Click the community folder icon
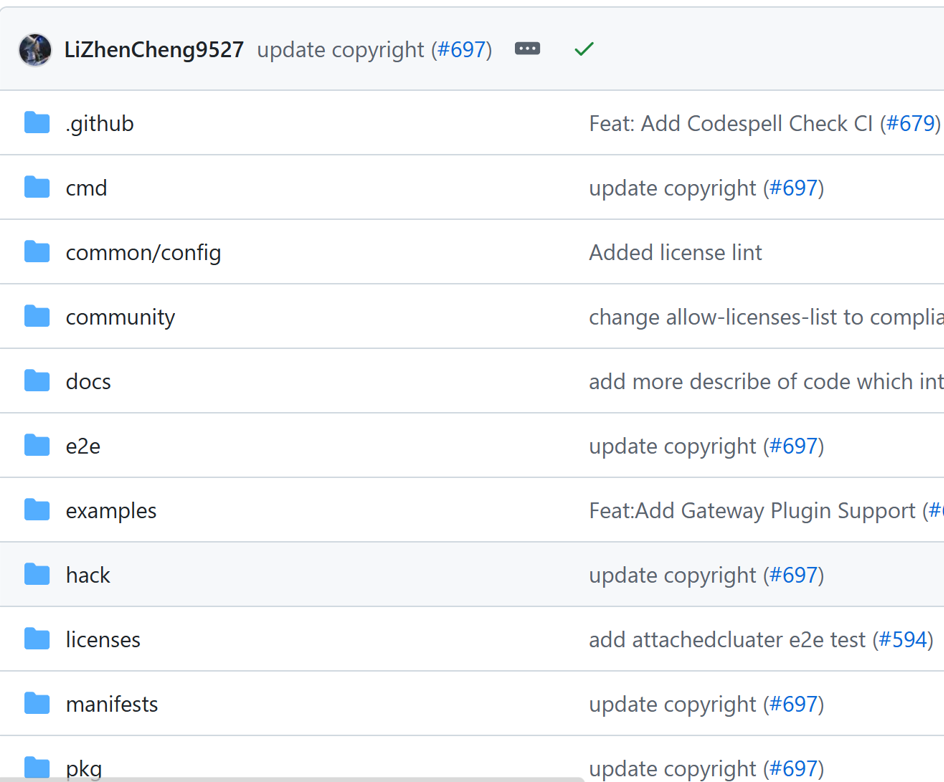944x782 pixels. pos(37,316)
